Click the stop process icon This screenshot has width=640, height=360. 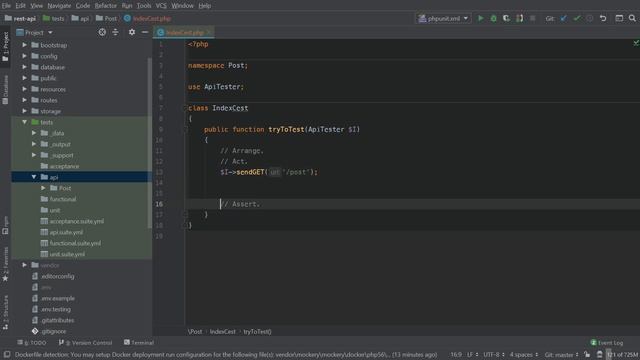click(533, 18)
